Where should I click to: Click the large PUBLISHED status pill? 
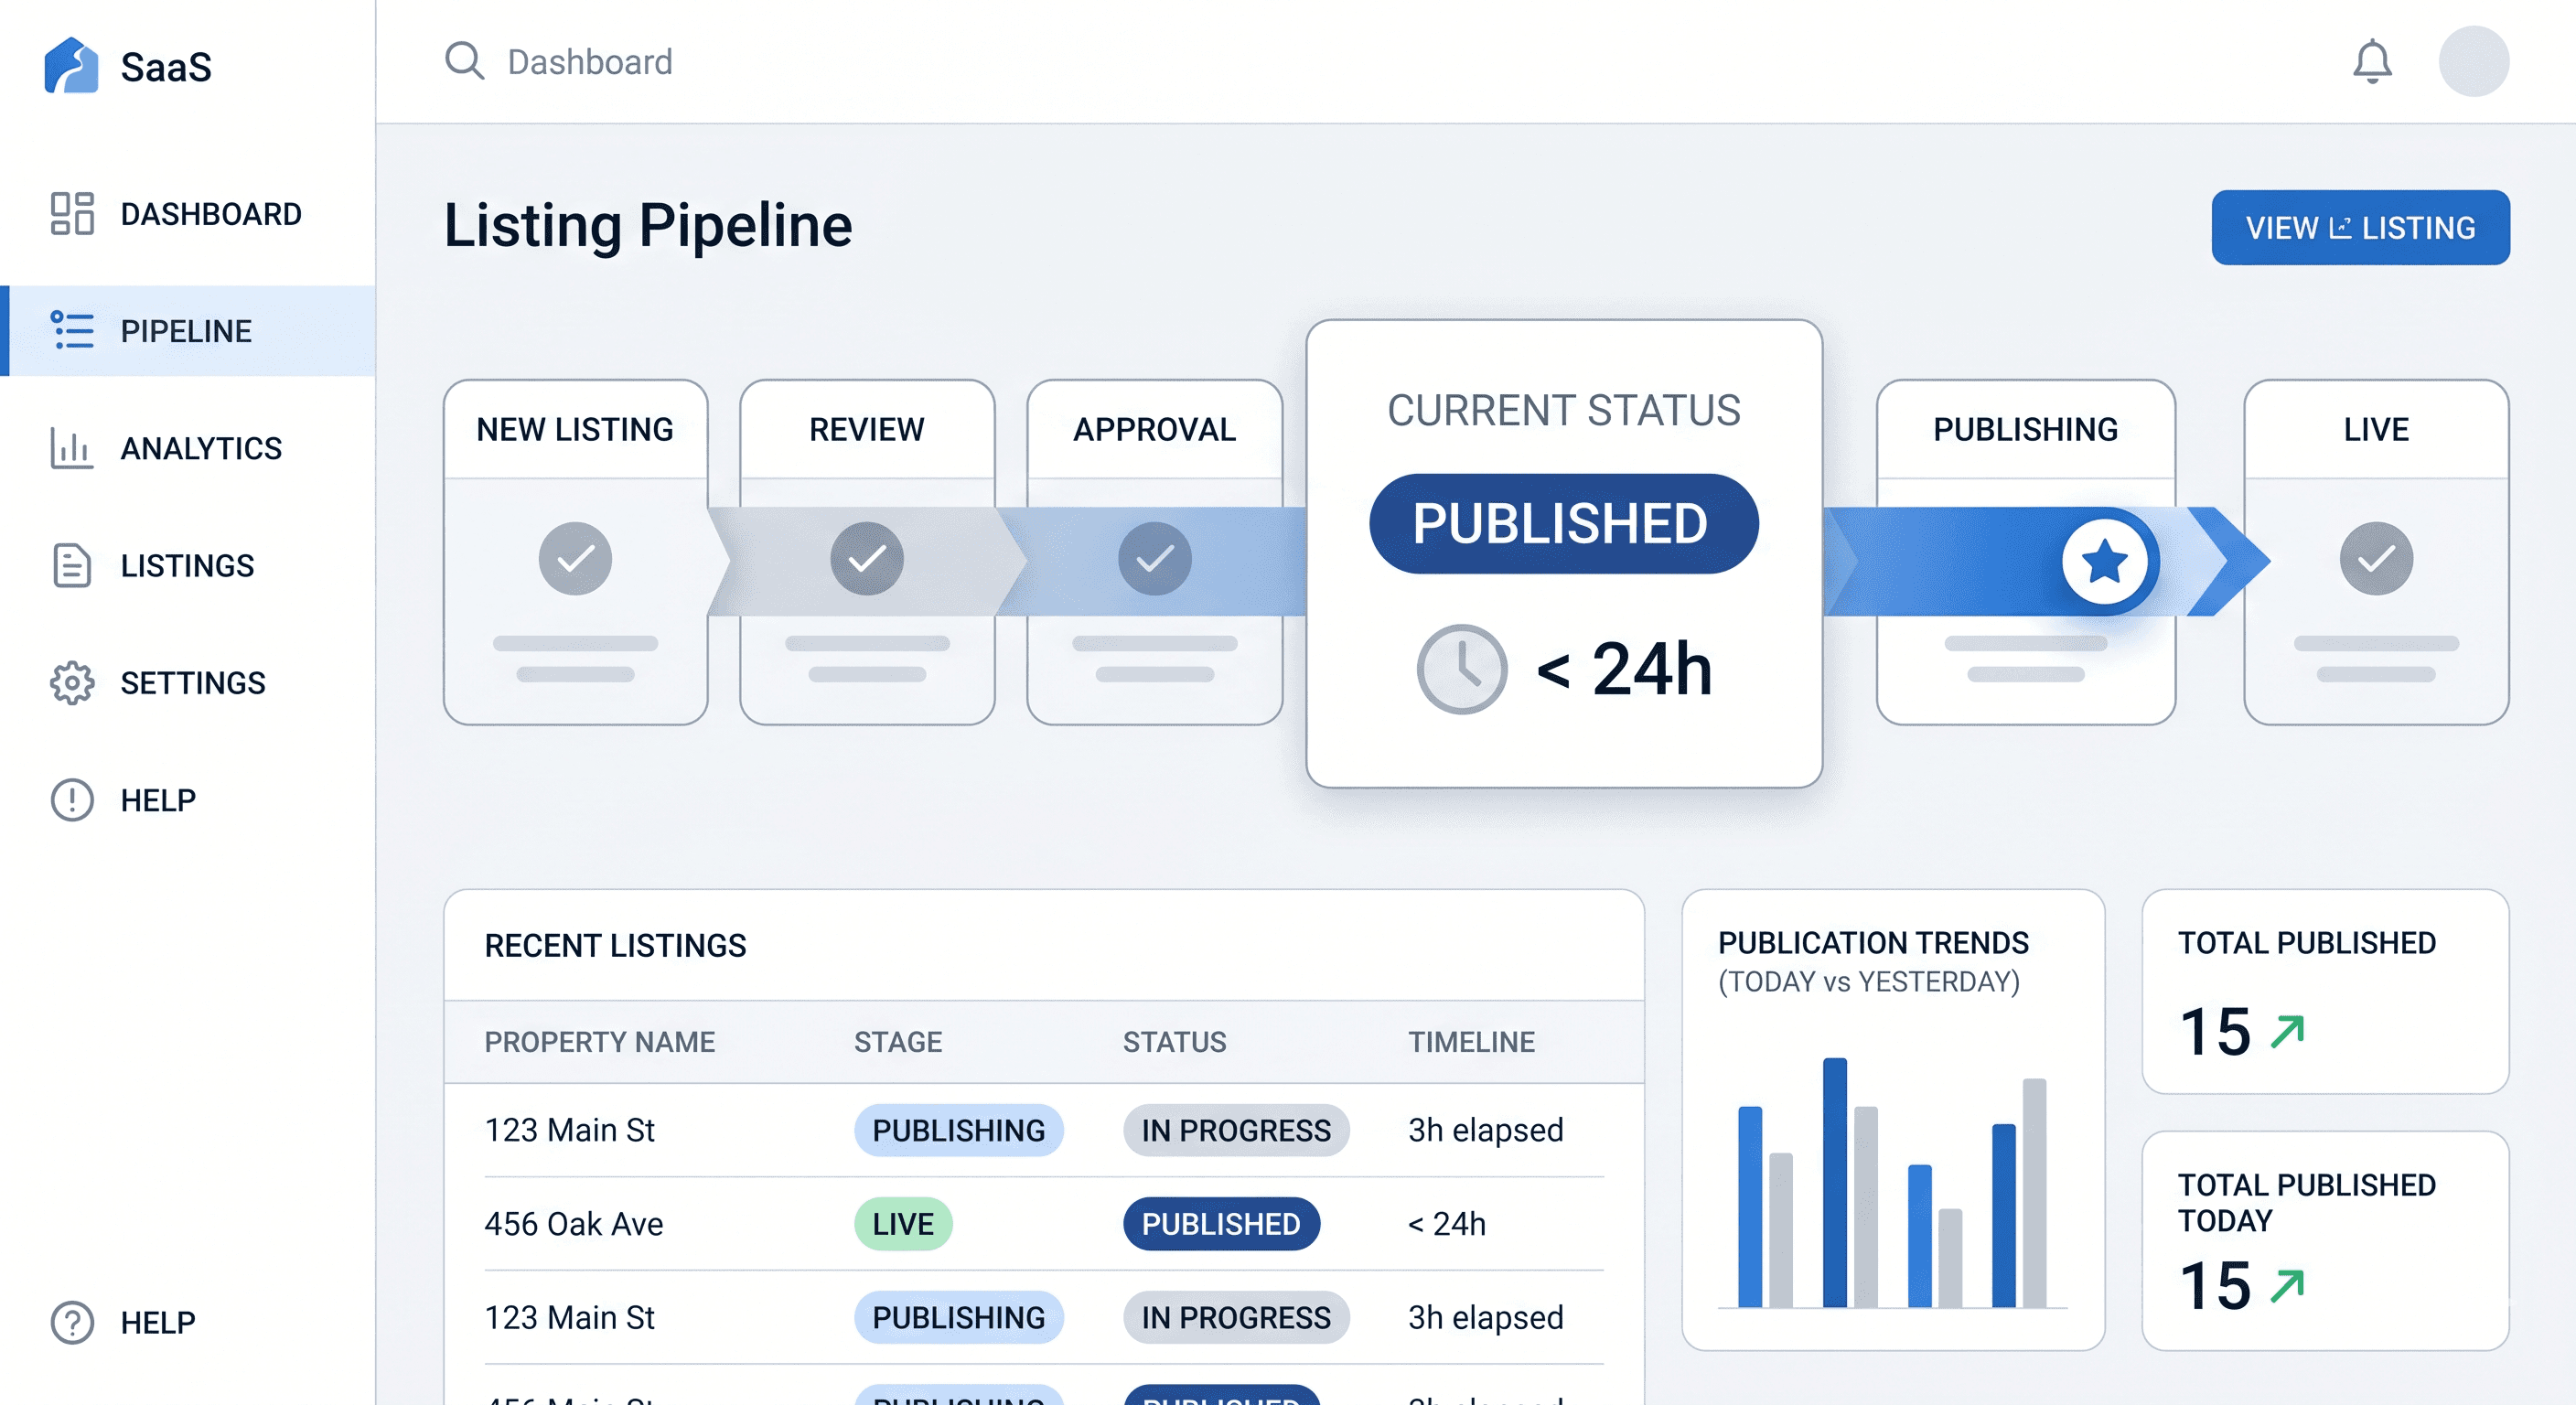pos(1563,523)
